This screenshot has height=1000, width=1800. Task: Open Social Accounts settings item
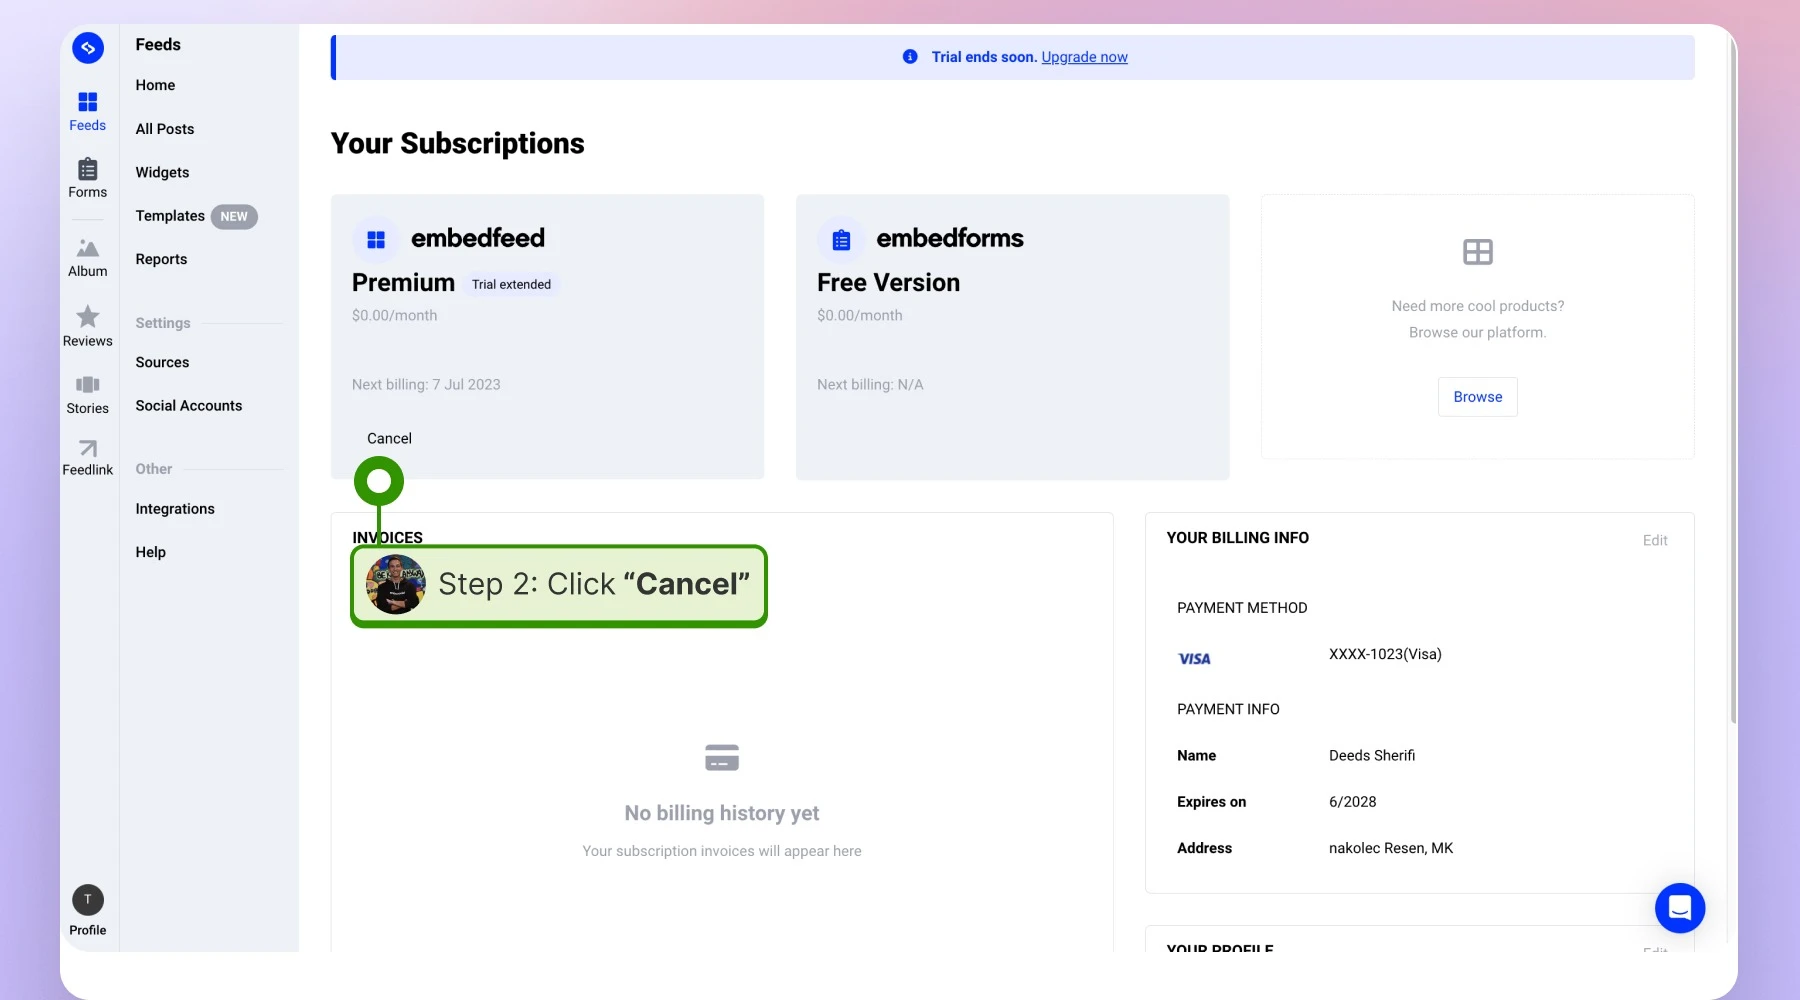[x=189, y=406]
